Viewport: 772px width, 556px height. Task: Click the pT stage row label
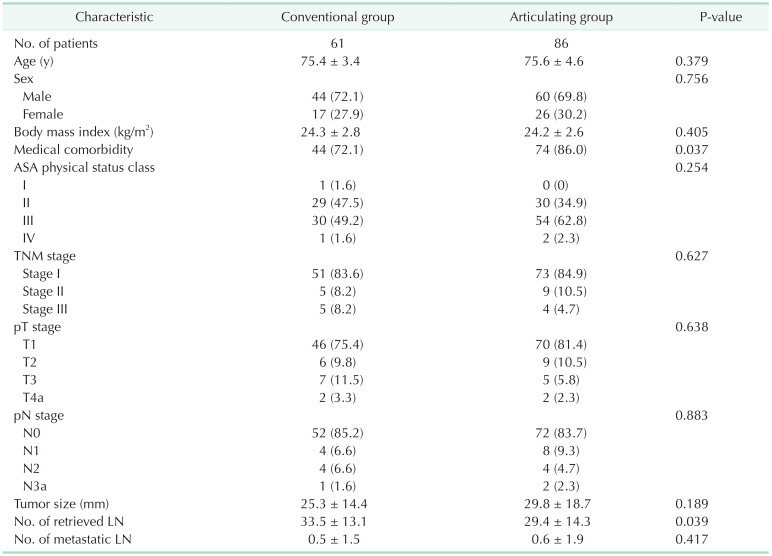pyautogui.click(x=39, y=329)
